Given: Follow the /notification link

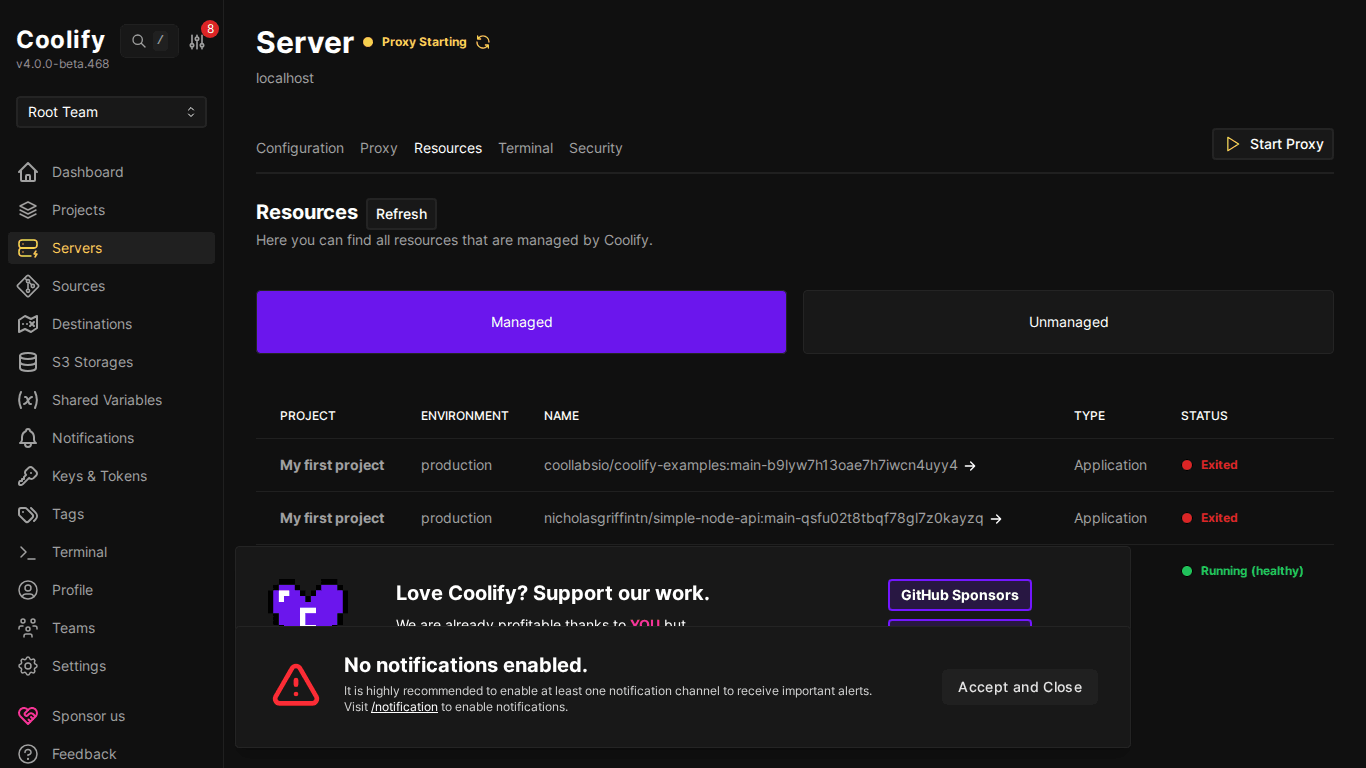Looking at the screenshot, I should [404, 706].
